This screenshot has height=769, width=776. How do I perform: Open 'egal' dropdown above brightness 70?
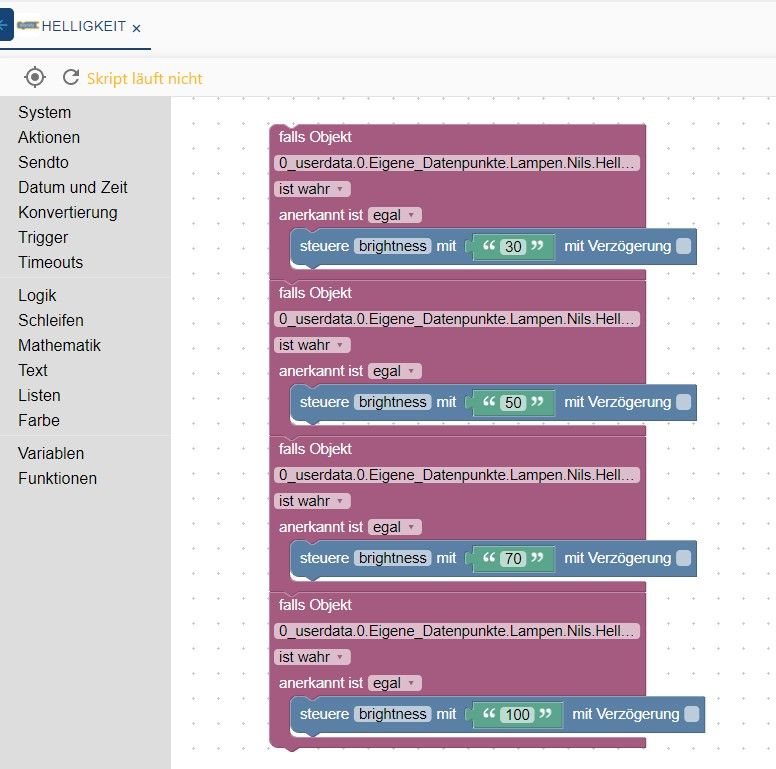(x=394, y=527)
